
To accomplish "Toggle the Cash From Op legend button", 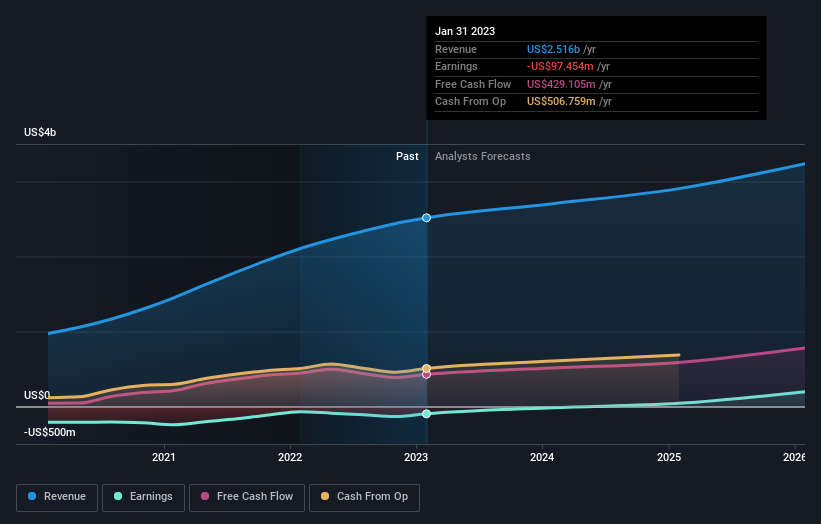I will click(364, 497).
